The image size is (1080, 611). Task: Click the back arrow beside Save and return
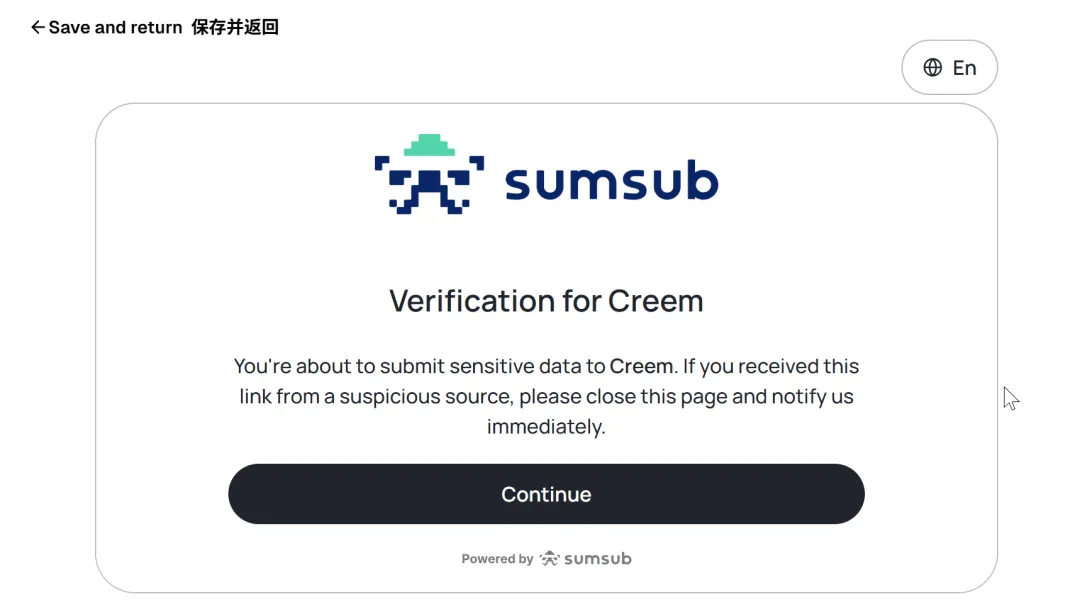coord(38,28)
